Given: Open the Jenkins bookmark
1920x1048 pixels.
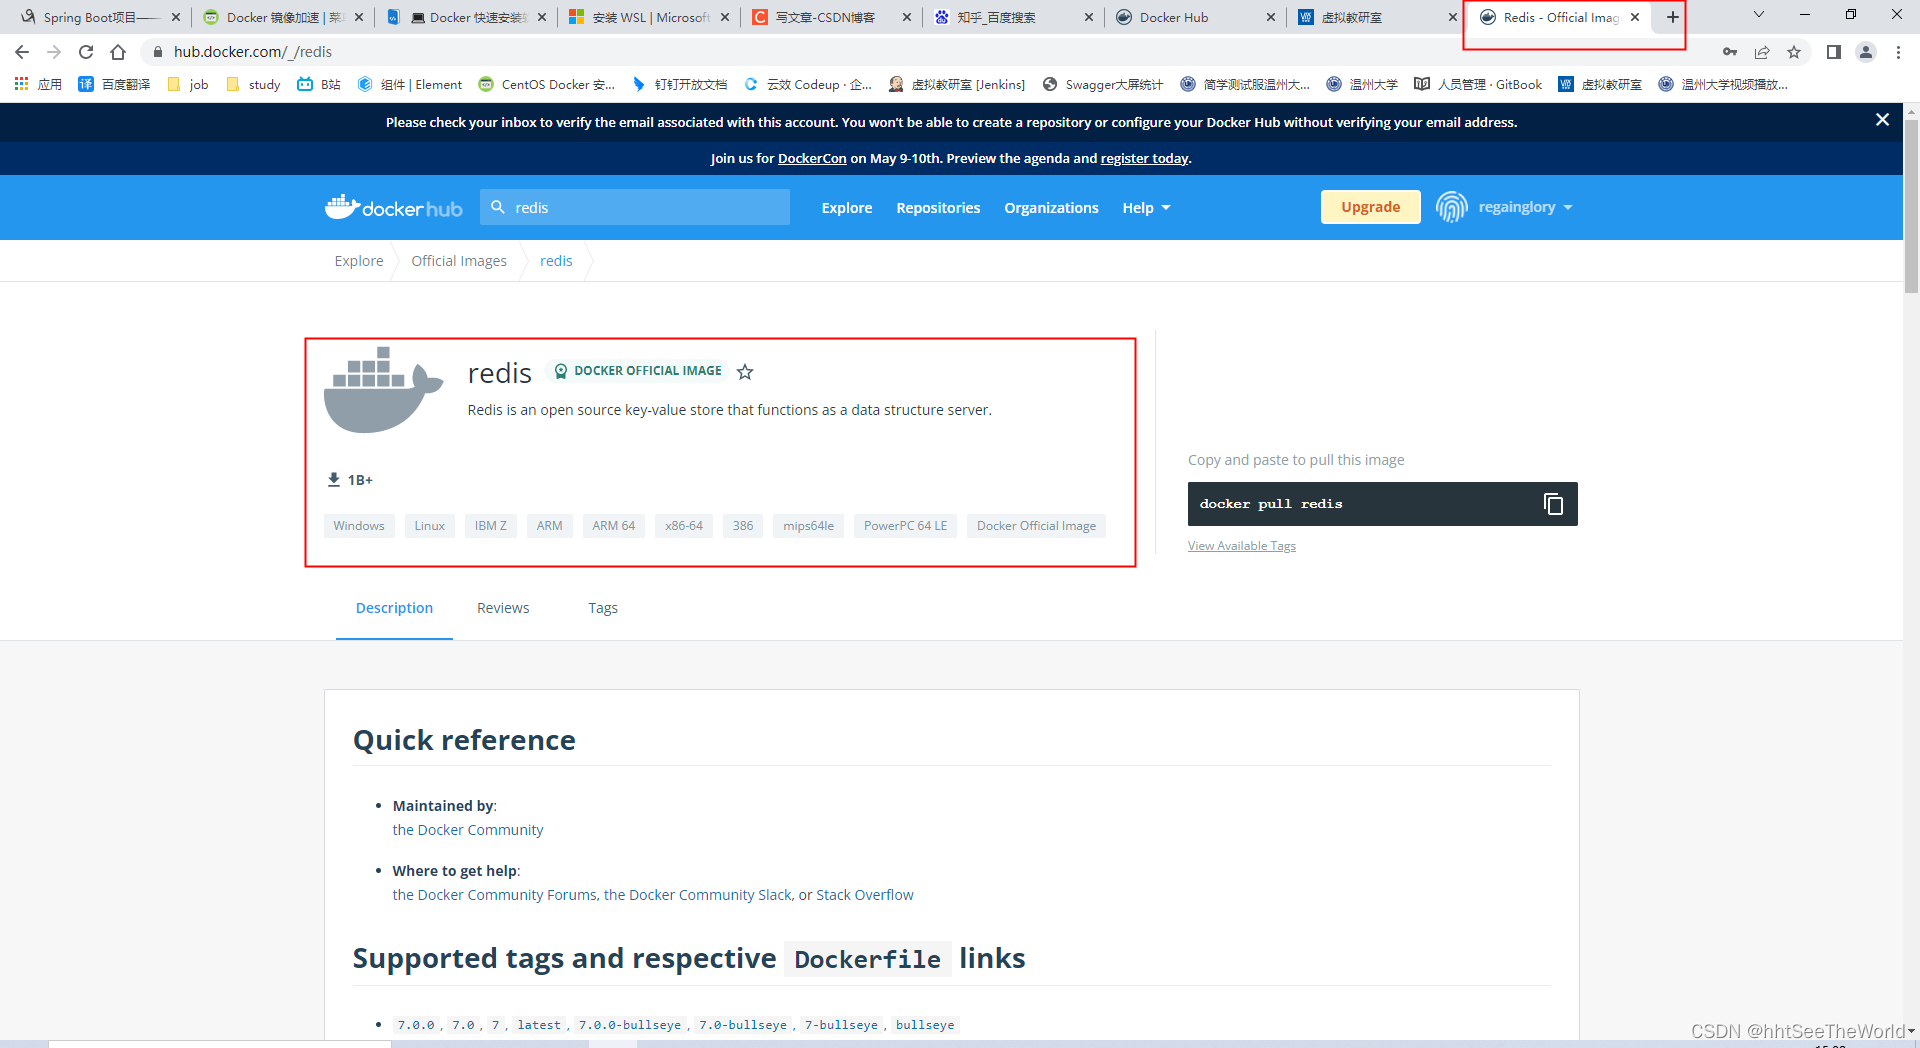Looking at the screenshot, I should (957, 84).
